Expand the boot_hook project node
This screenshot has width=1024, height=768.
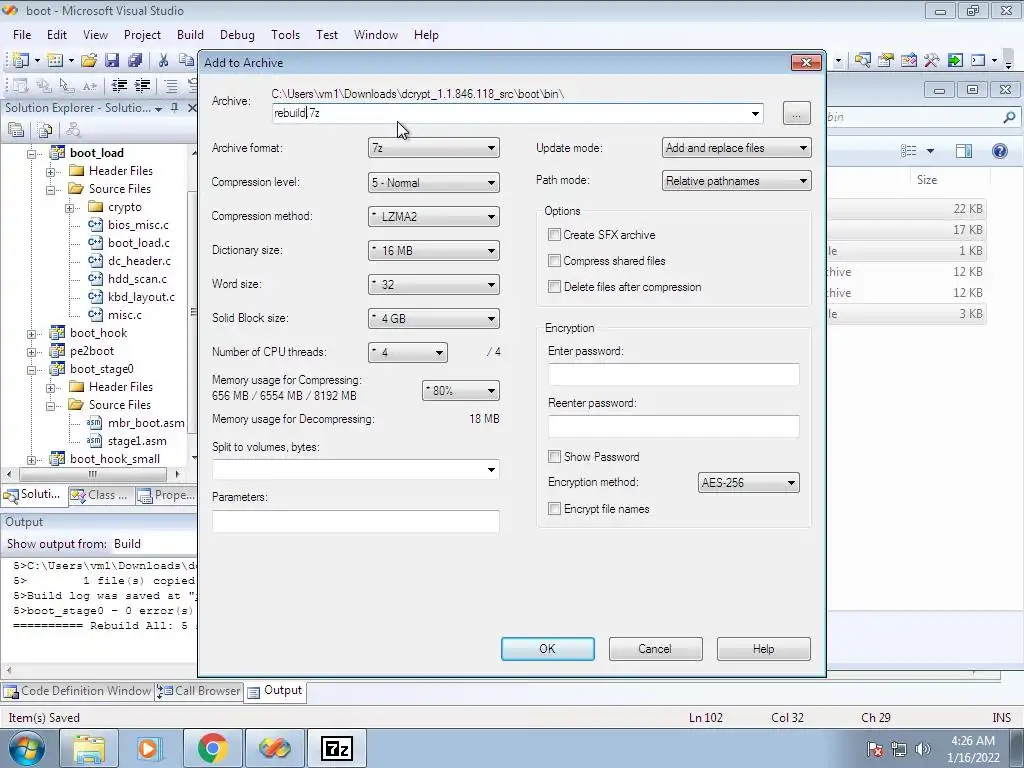pyautogui.click(x=31, y=334)
